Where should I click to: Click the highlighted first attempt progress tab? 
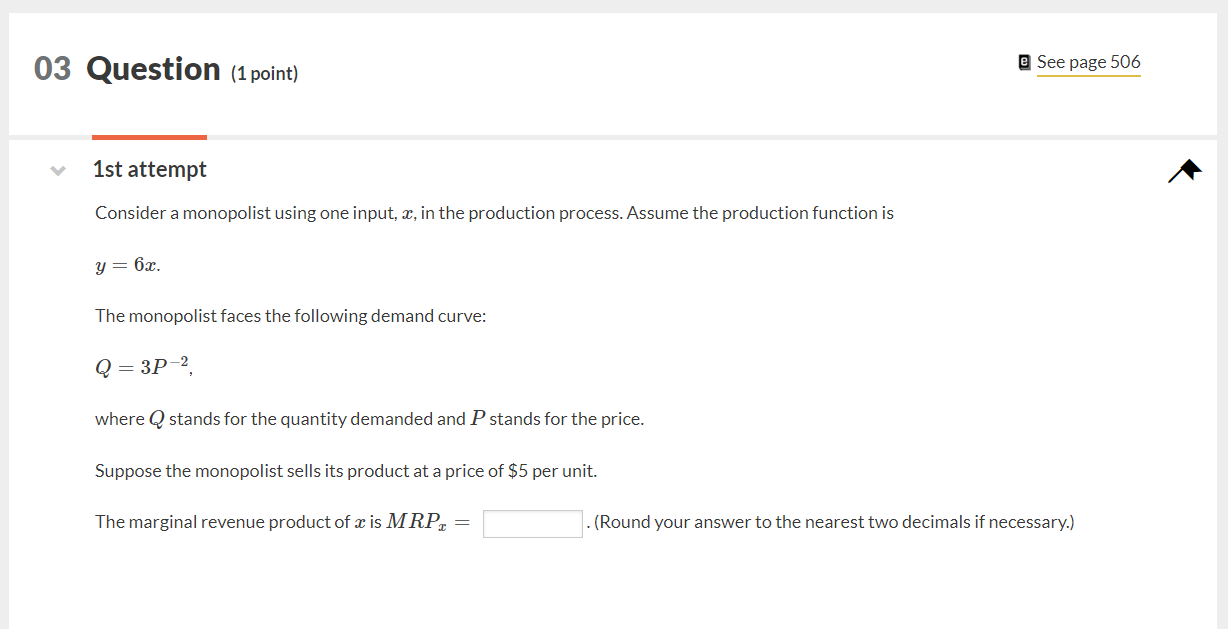[x=149, y=138]
